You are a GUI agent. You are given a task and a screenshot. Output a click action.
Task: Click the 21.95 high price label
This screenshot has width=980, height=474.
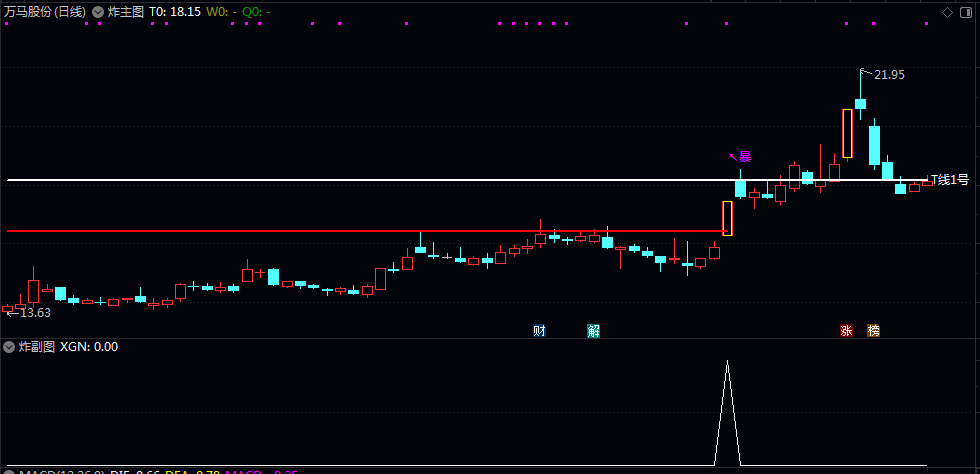tap(889, 75)
